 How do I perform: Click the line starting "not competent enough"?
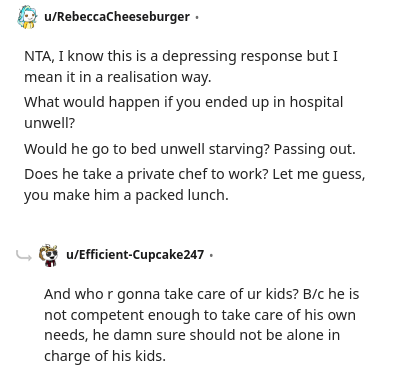200,315
